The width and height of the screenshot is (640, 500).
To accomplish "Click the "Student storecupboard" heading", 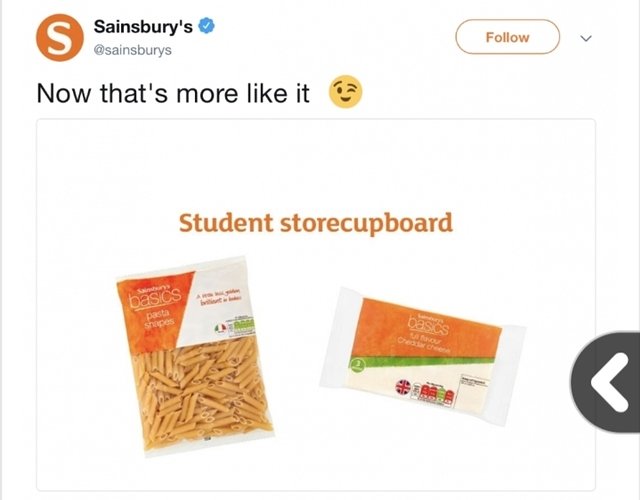I will [315, 222].
